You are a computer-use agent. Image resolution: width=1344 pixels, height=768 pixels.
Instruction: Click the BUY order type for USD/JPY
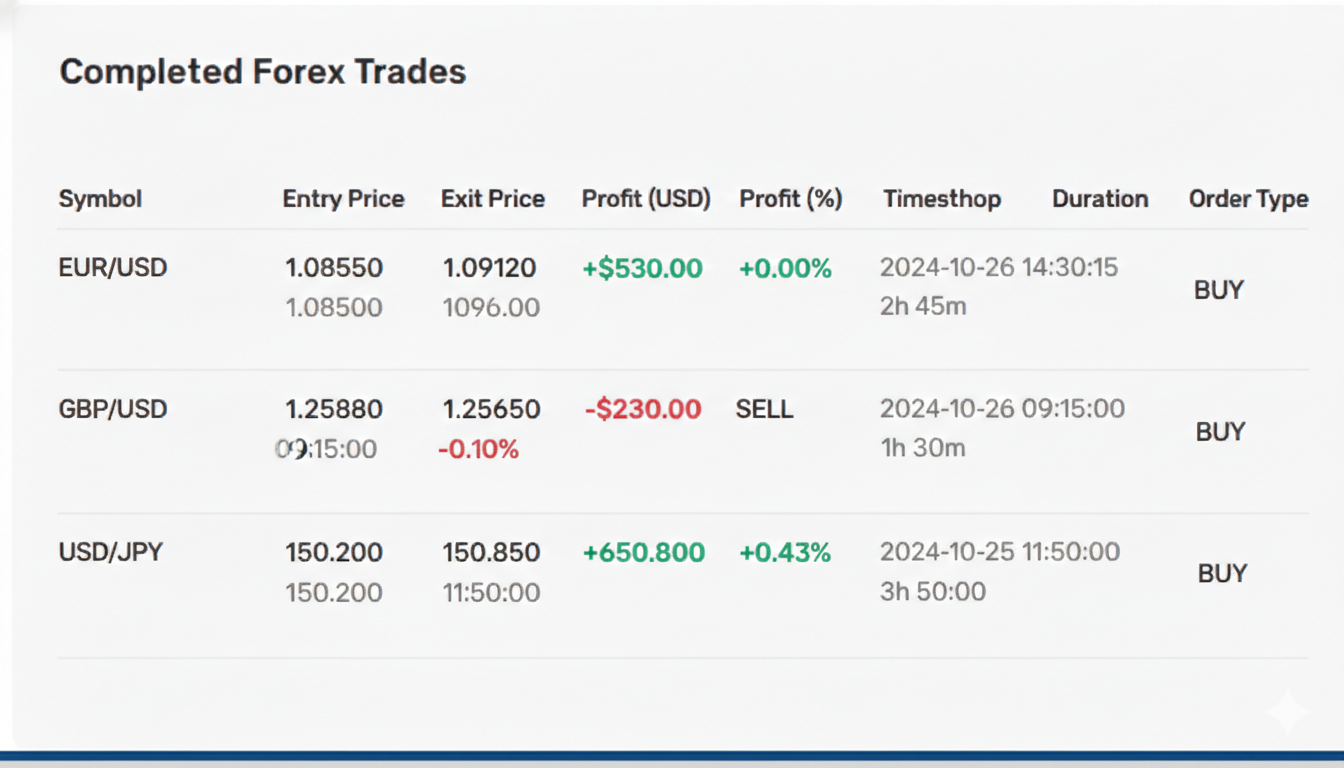tap(1222, 574)
